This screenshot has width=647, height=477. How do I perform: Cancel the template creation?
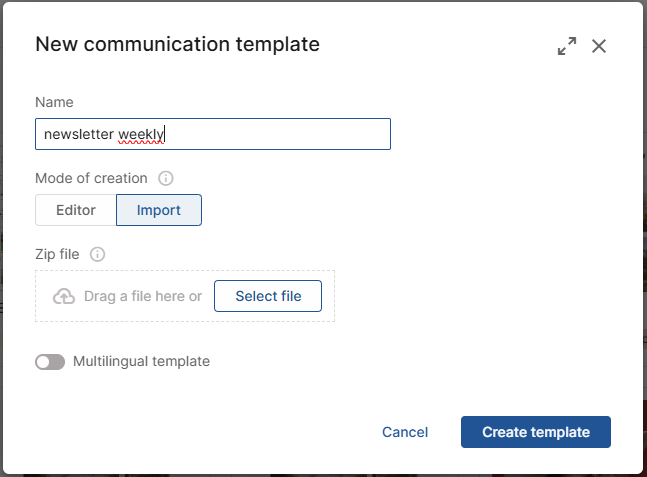click(x=405, y=432)
